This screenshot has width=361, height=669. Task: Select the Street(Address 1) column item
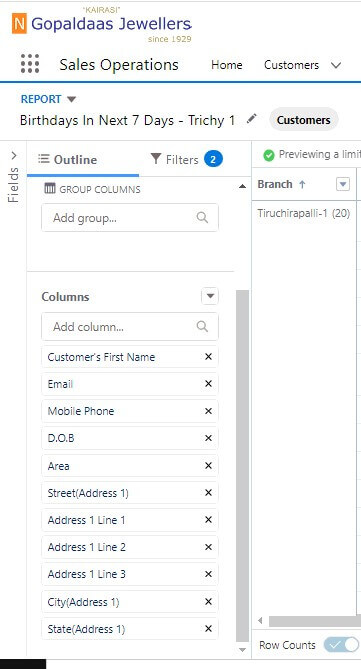click(x=130, y=493)
